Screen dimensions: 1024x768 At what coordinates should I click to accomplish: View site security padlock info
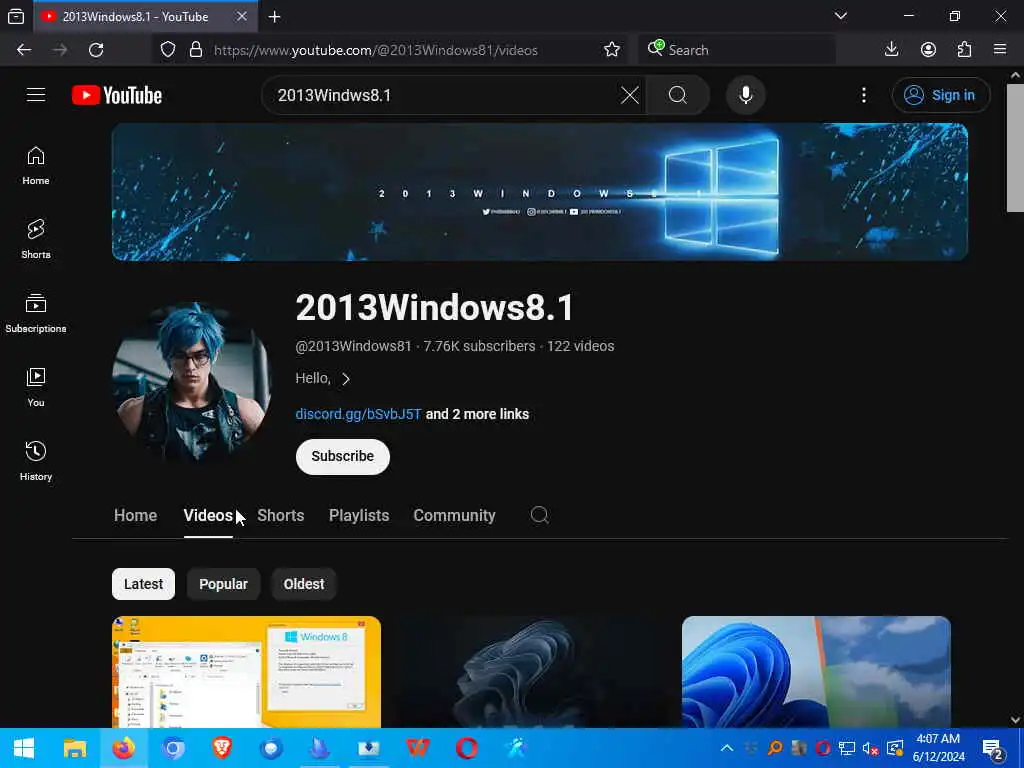point(195,50)
